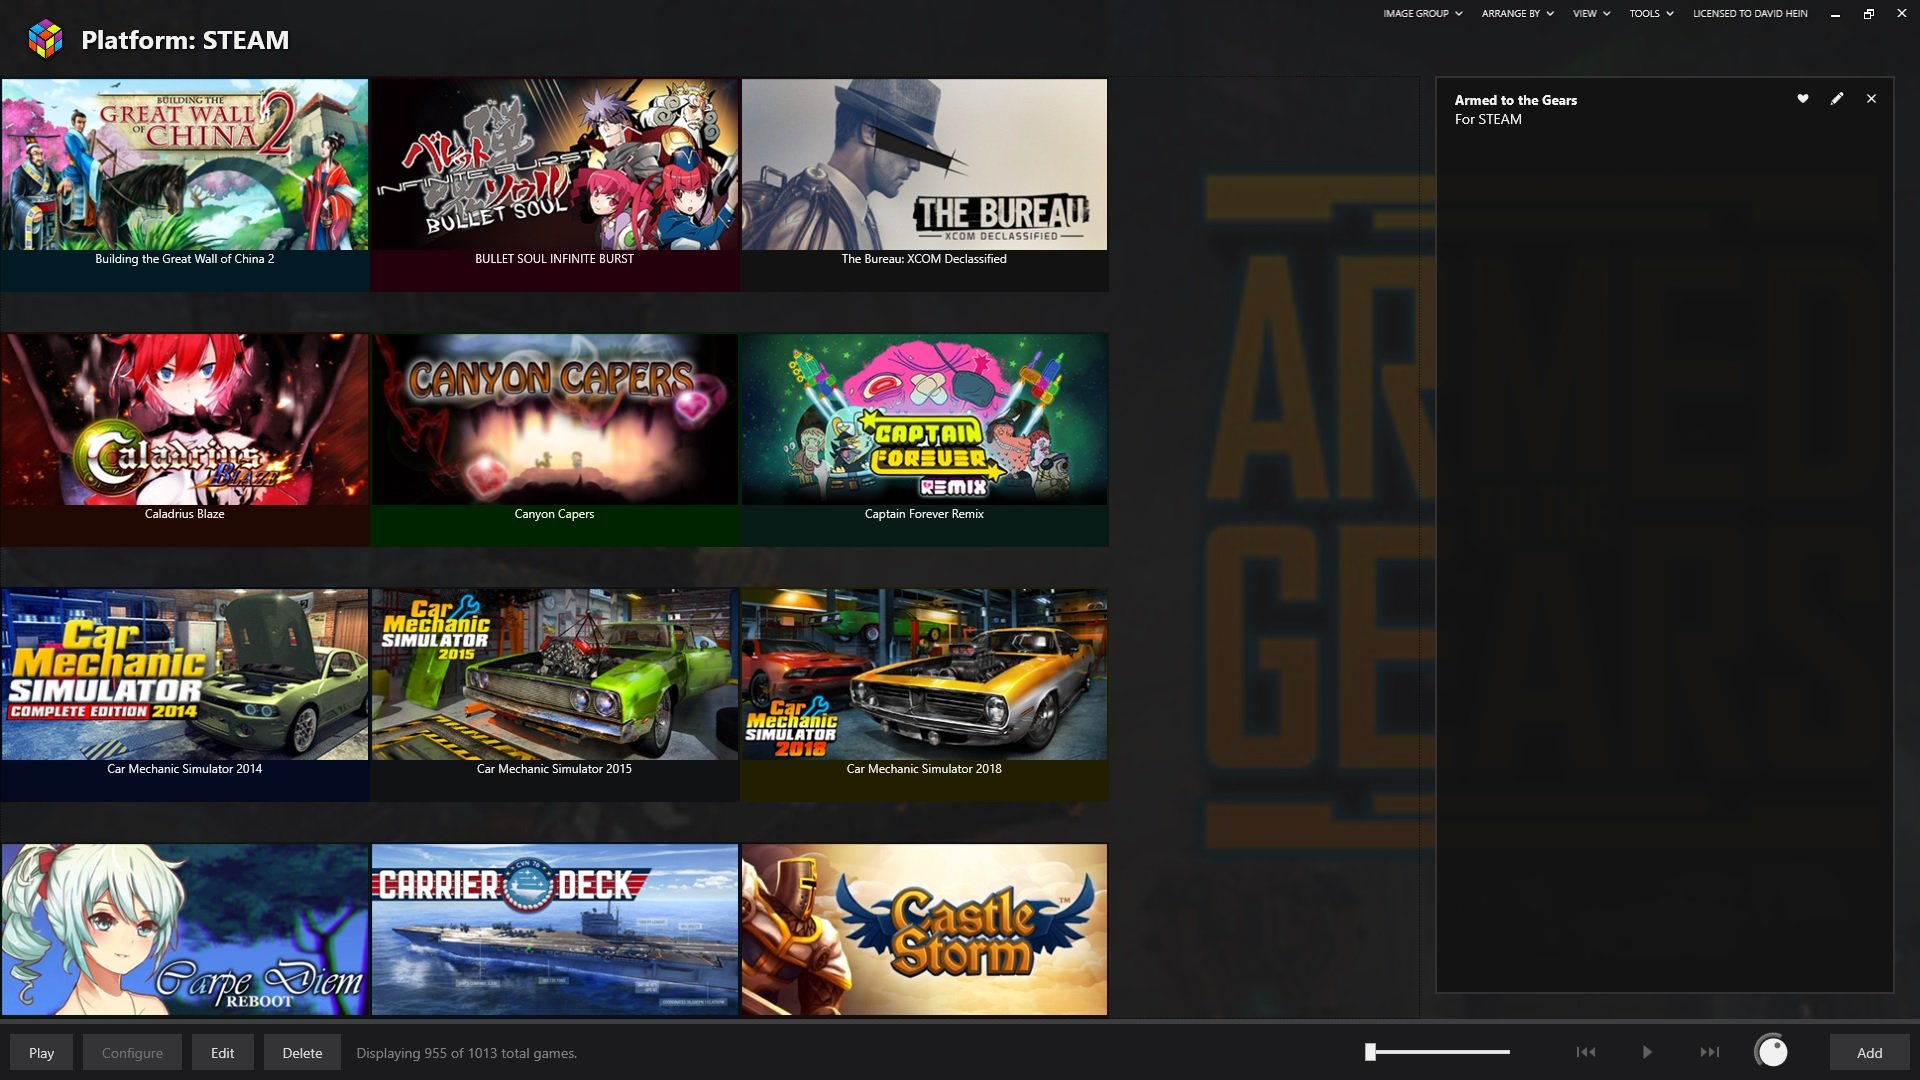Select Car Mechanic Simulator 2014 thumbnail

(x=185, y=675)
